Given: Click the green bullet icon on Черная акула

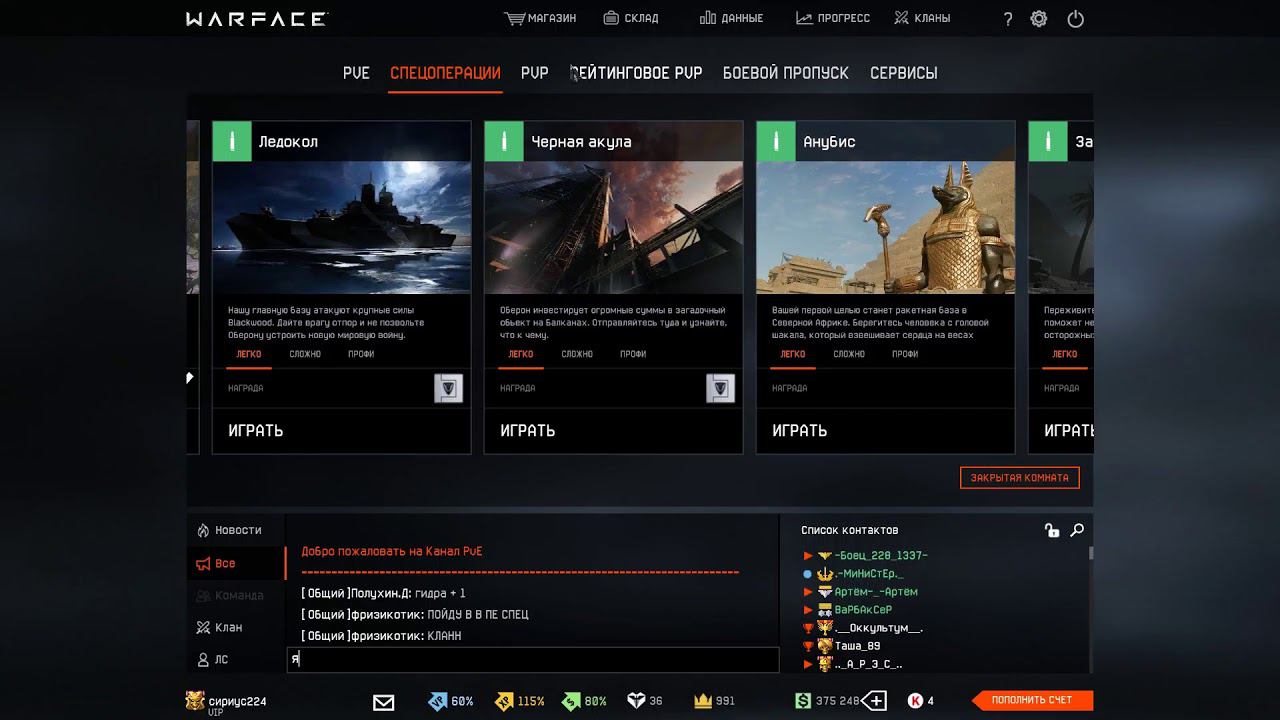Looking at the screenshot, I should pyautogui.click(x=504, y=141).
